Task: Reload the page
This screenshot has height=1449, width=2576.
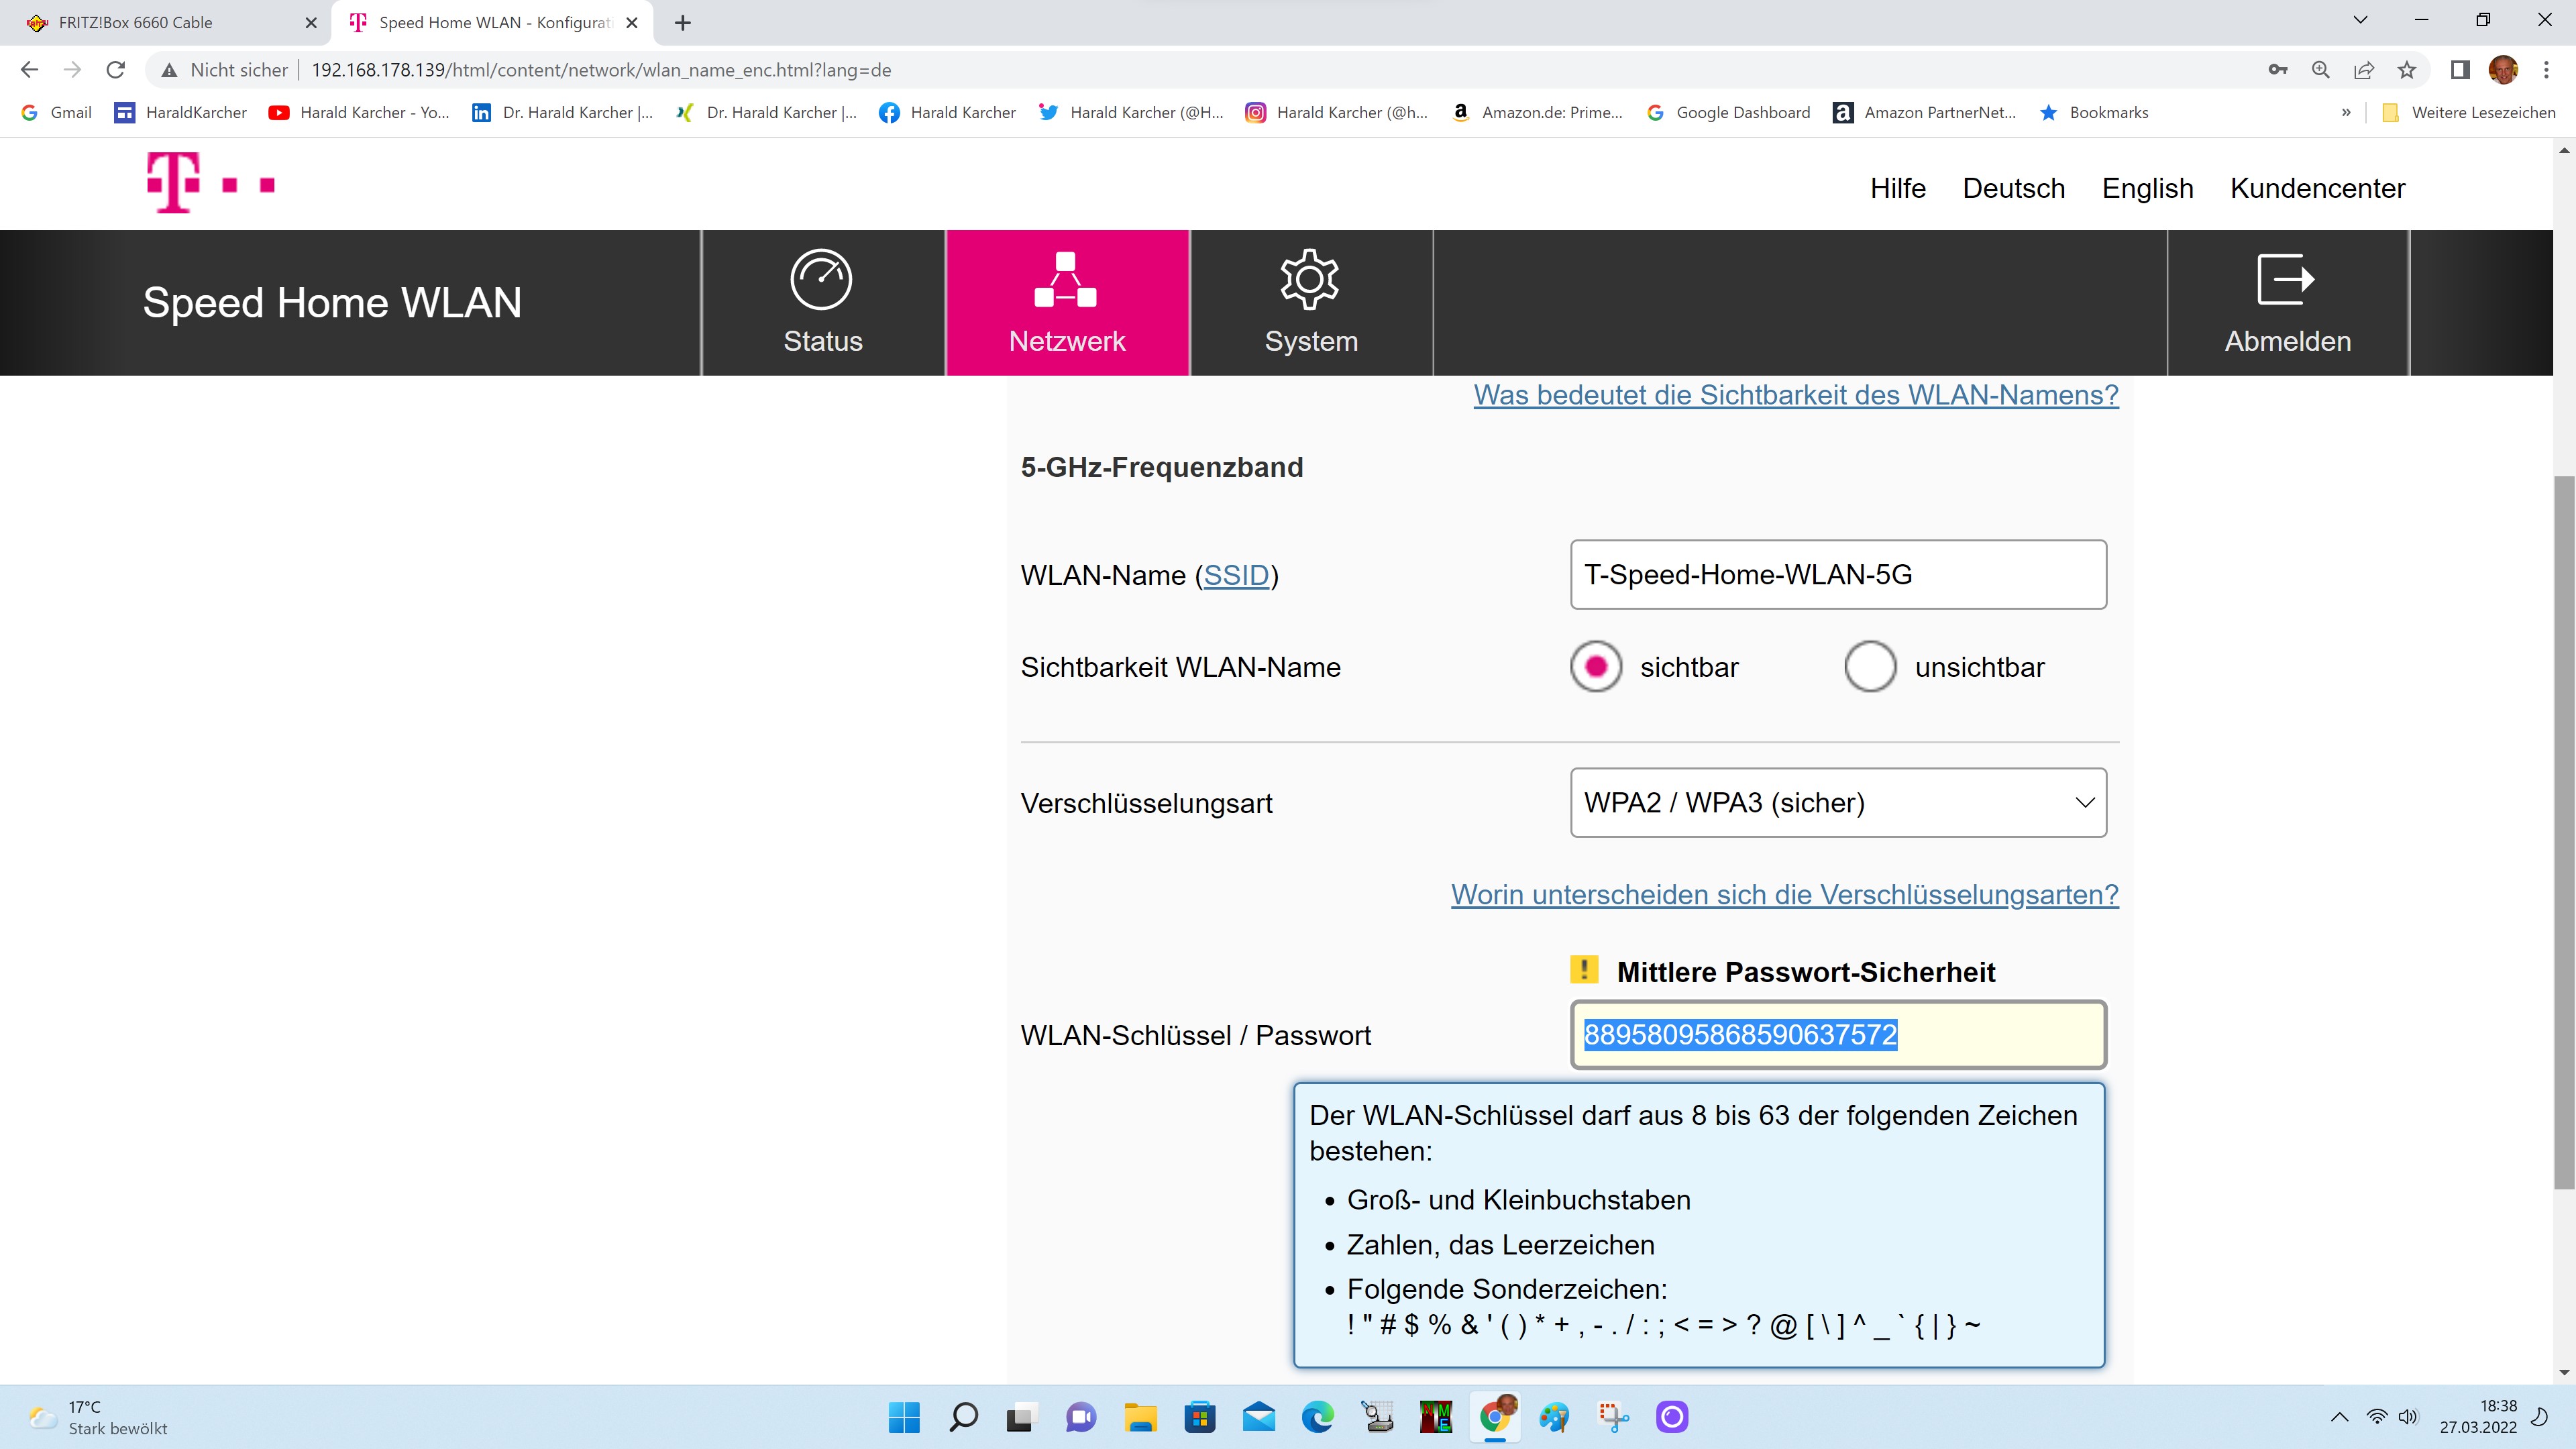Action: (116, 70)
